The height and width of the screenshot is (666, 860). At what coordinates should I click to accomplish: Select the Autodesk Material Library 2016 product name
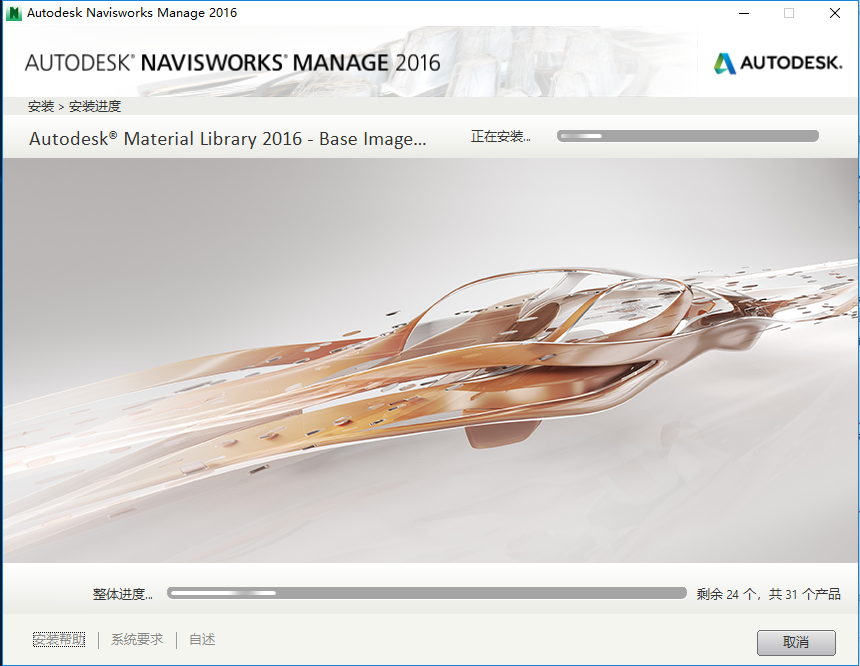point(228,139)
